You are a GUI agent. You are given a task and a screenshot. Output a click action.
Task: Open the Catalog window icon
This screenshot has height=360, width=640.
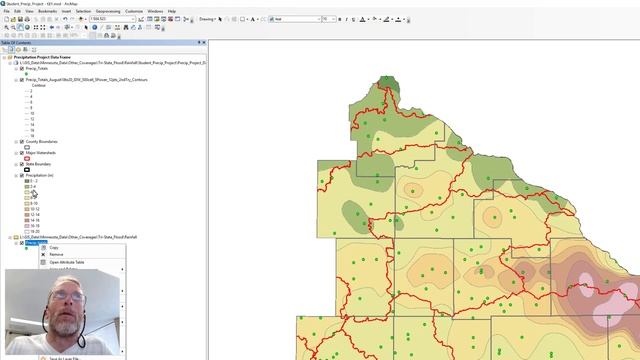click(157, 19)
